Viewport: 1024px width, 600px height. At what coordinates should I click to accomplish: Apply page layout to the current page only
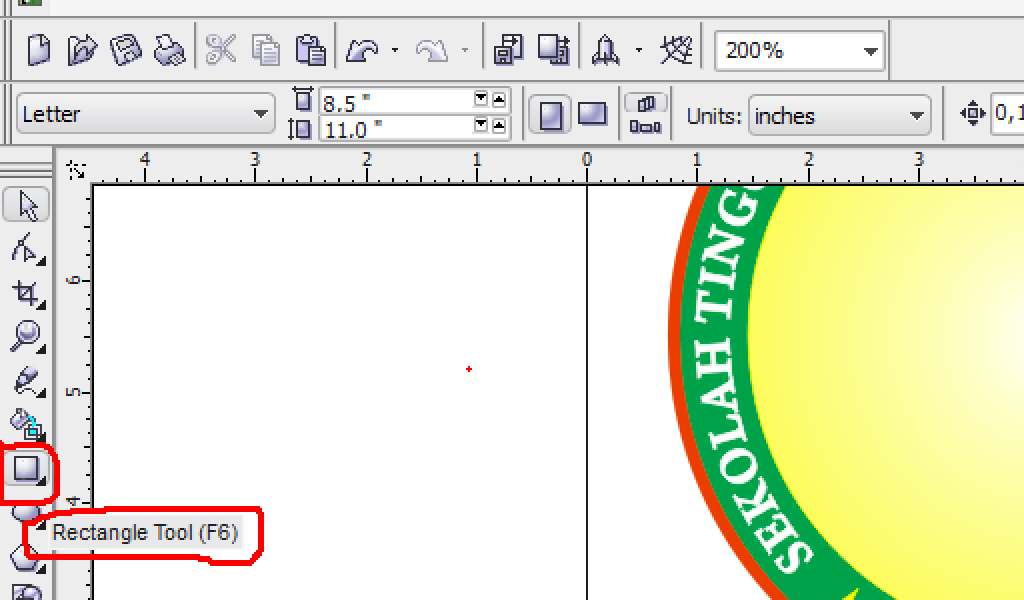[x=645, y=127]
